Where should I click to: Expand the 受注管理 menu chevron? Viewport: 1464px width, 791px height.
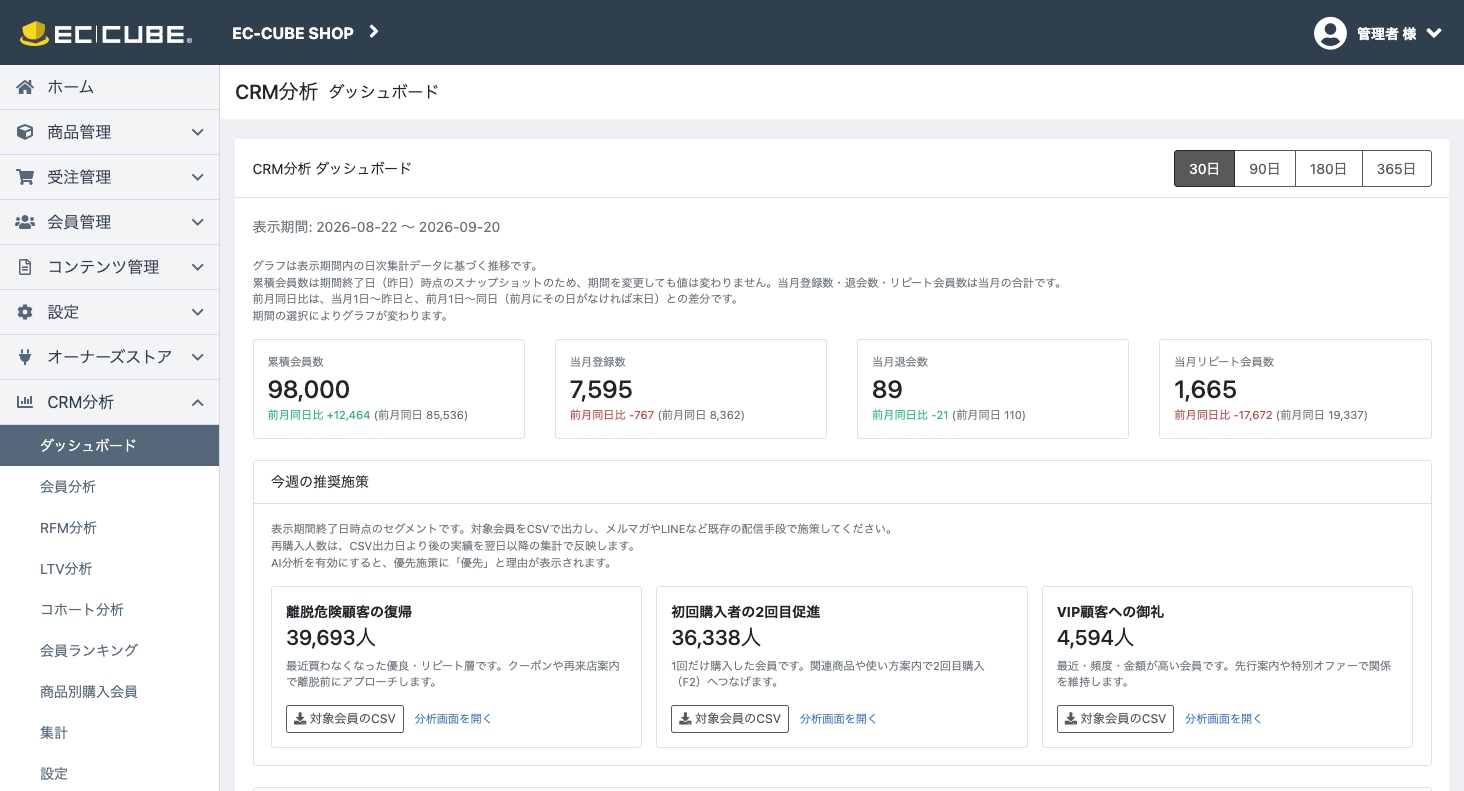coord(198,177)
